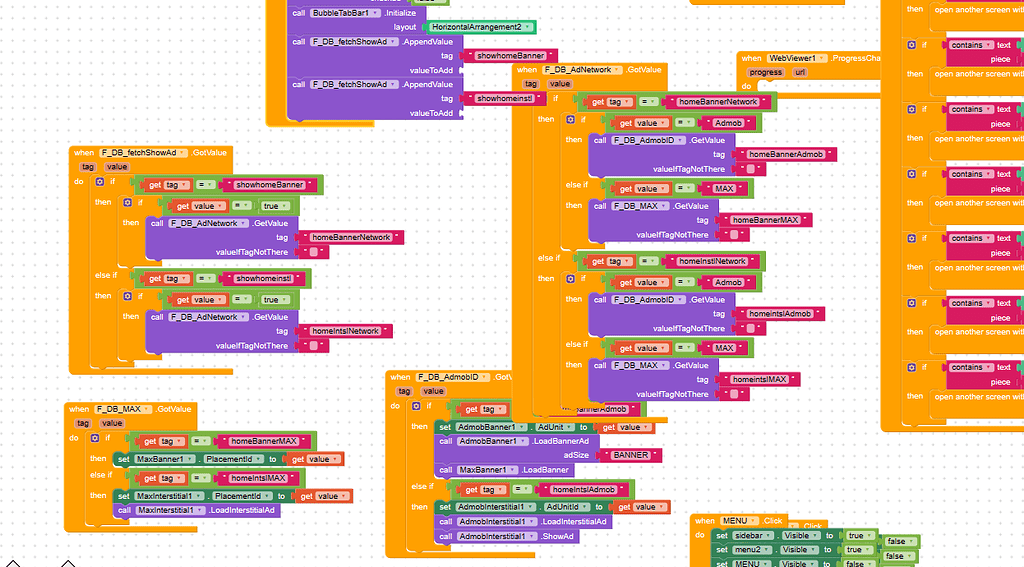The width and height of the screenshot is (1024, 567).
Task: Edit homeBannerMAX text in the F_DB_MAX event
Action: tap(264, 441)
